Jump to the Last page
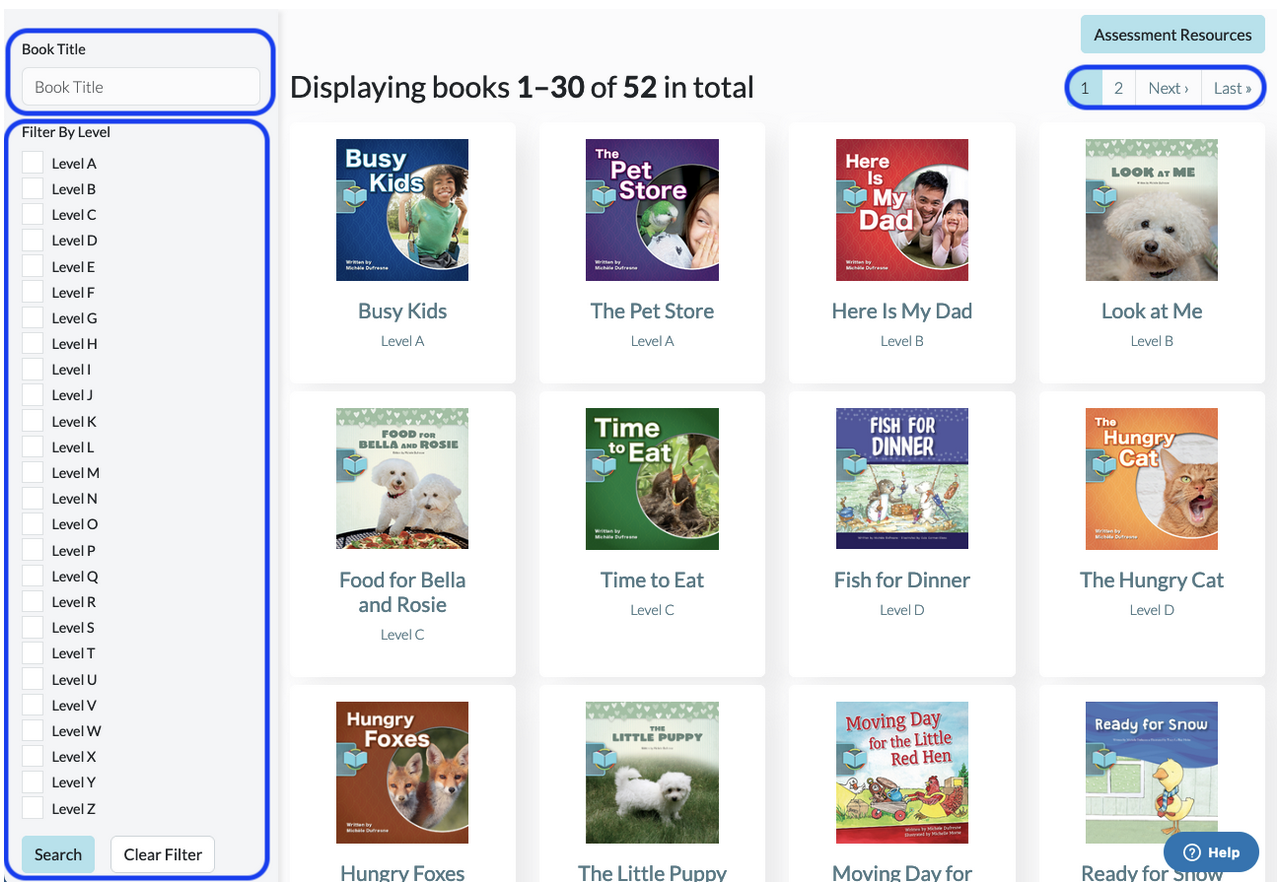 tap(1232, 88)
